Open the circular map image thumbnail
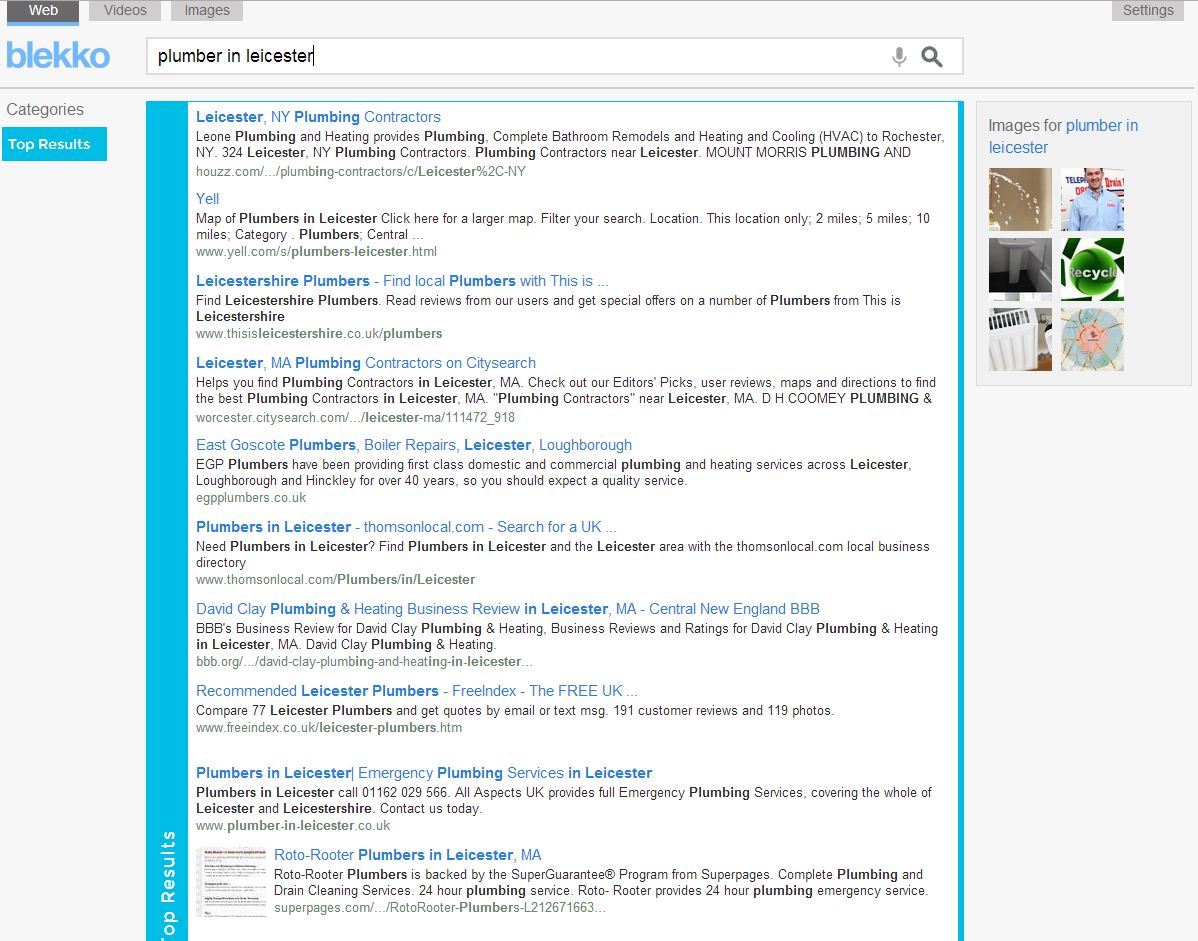The height and width of the screenshot is (941, 1198). tap(1092, 340)
